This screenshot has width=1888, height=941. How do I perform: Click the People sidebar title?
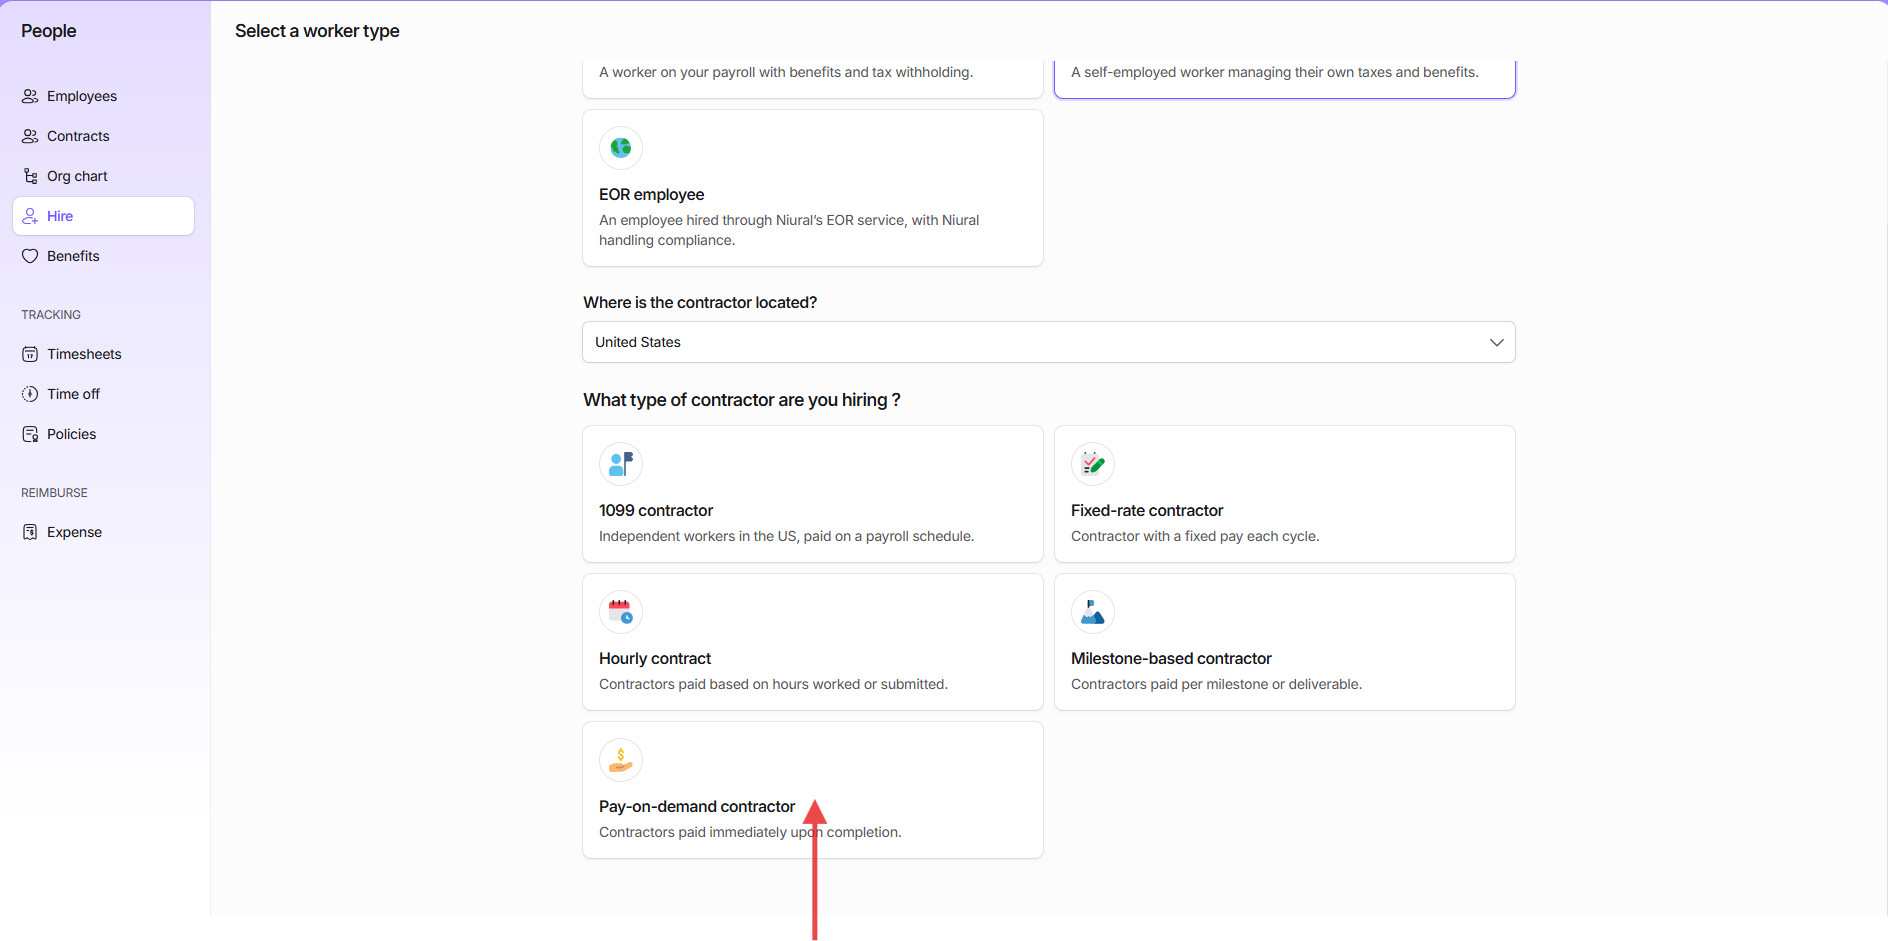click(49, 31)
